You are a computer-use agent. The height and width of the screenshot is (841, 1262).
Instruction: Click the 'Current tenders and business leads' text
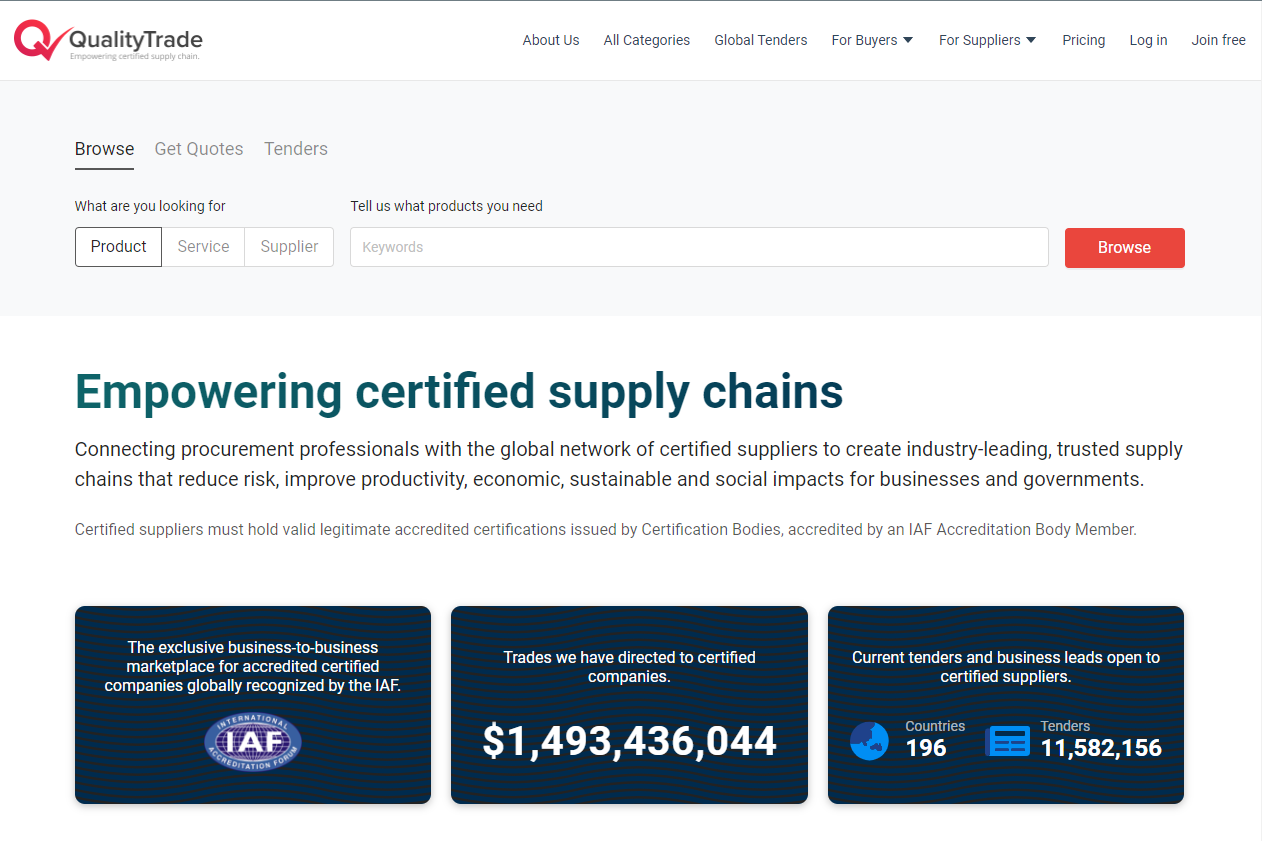1006,667
